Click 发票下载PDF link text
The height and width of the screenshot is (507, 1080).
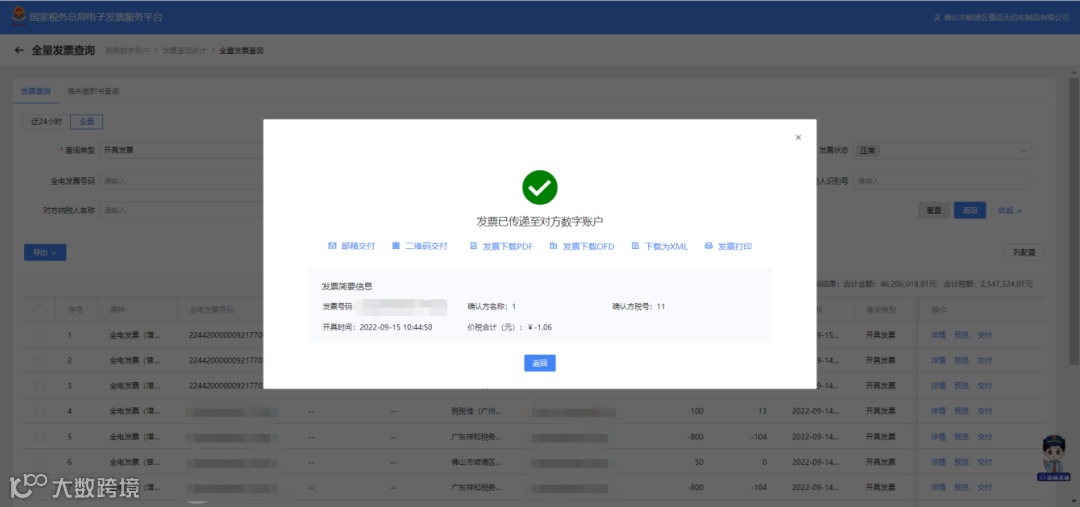(x=508, y=246)
